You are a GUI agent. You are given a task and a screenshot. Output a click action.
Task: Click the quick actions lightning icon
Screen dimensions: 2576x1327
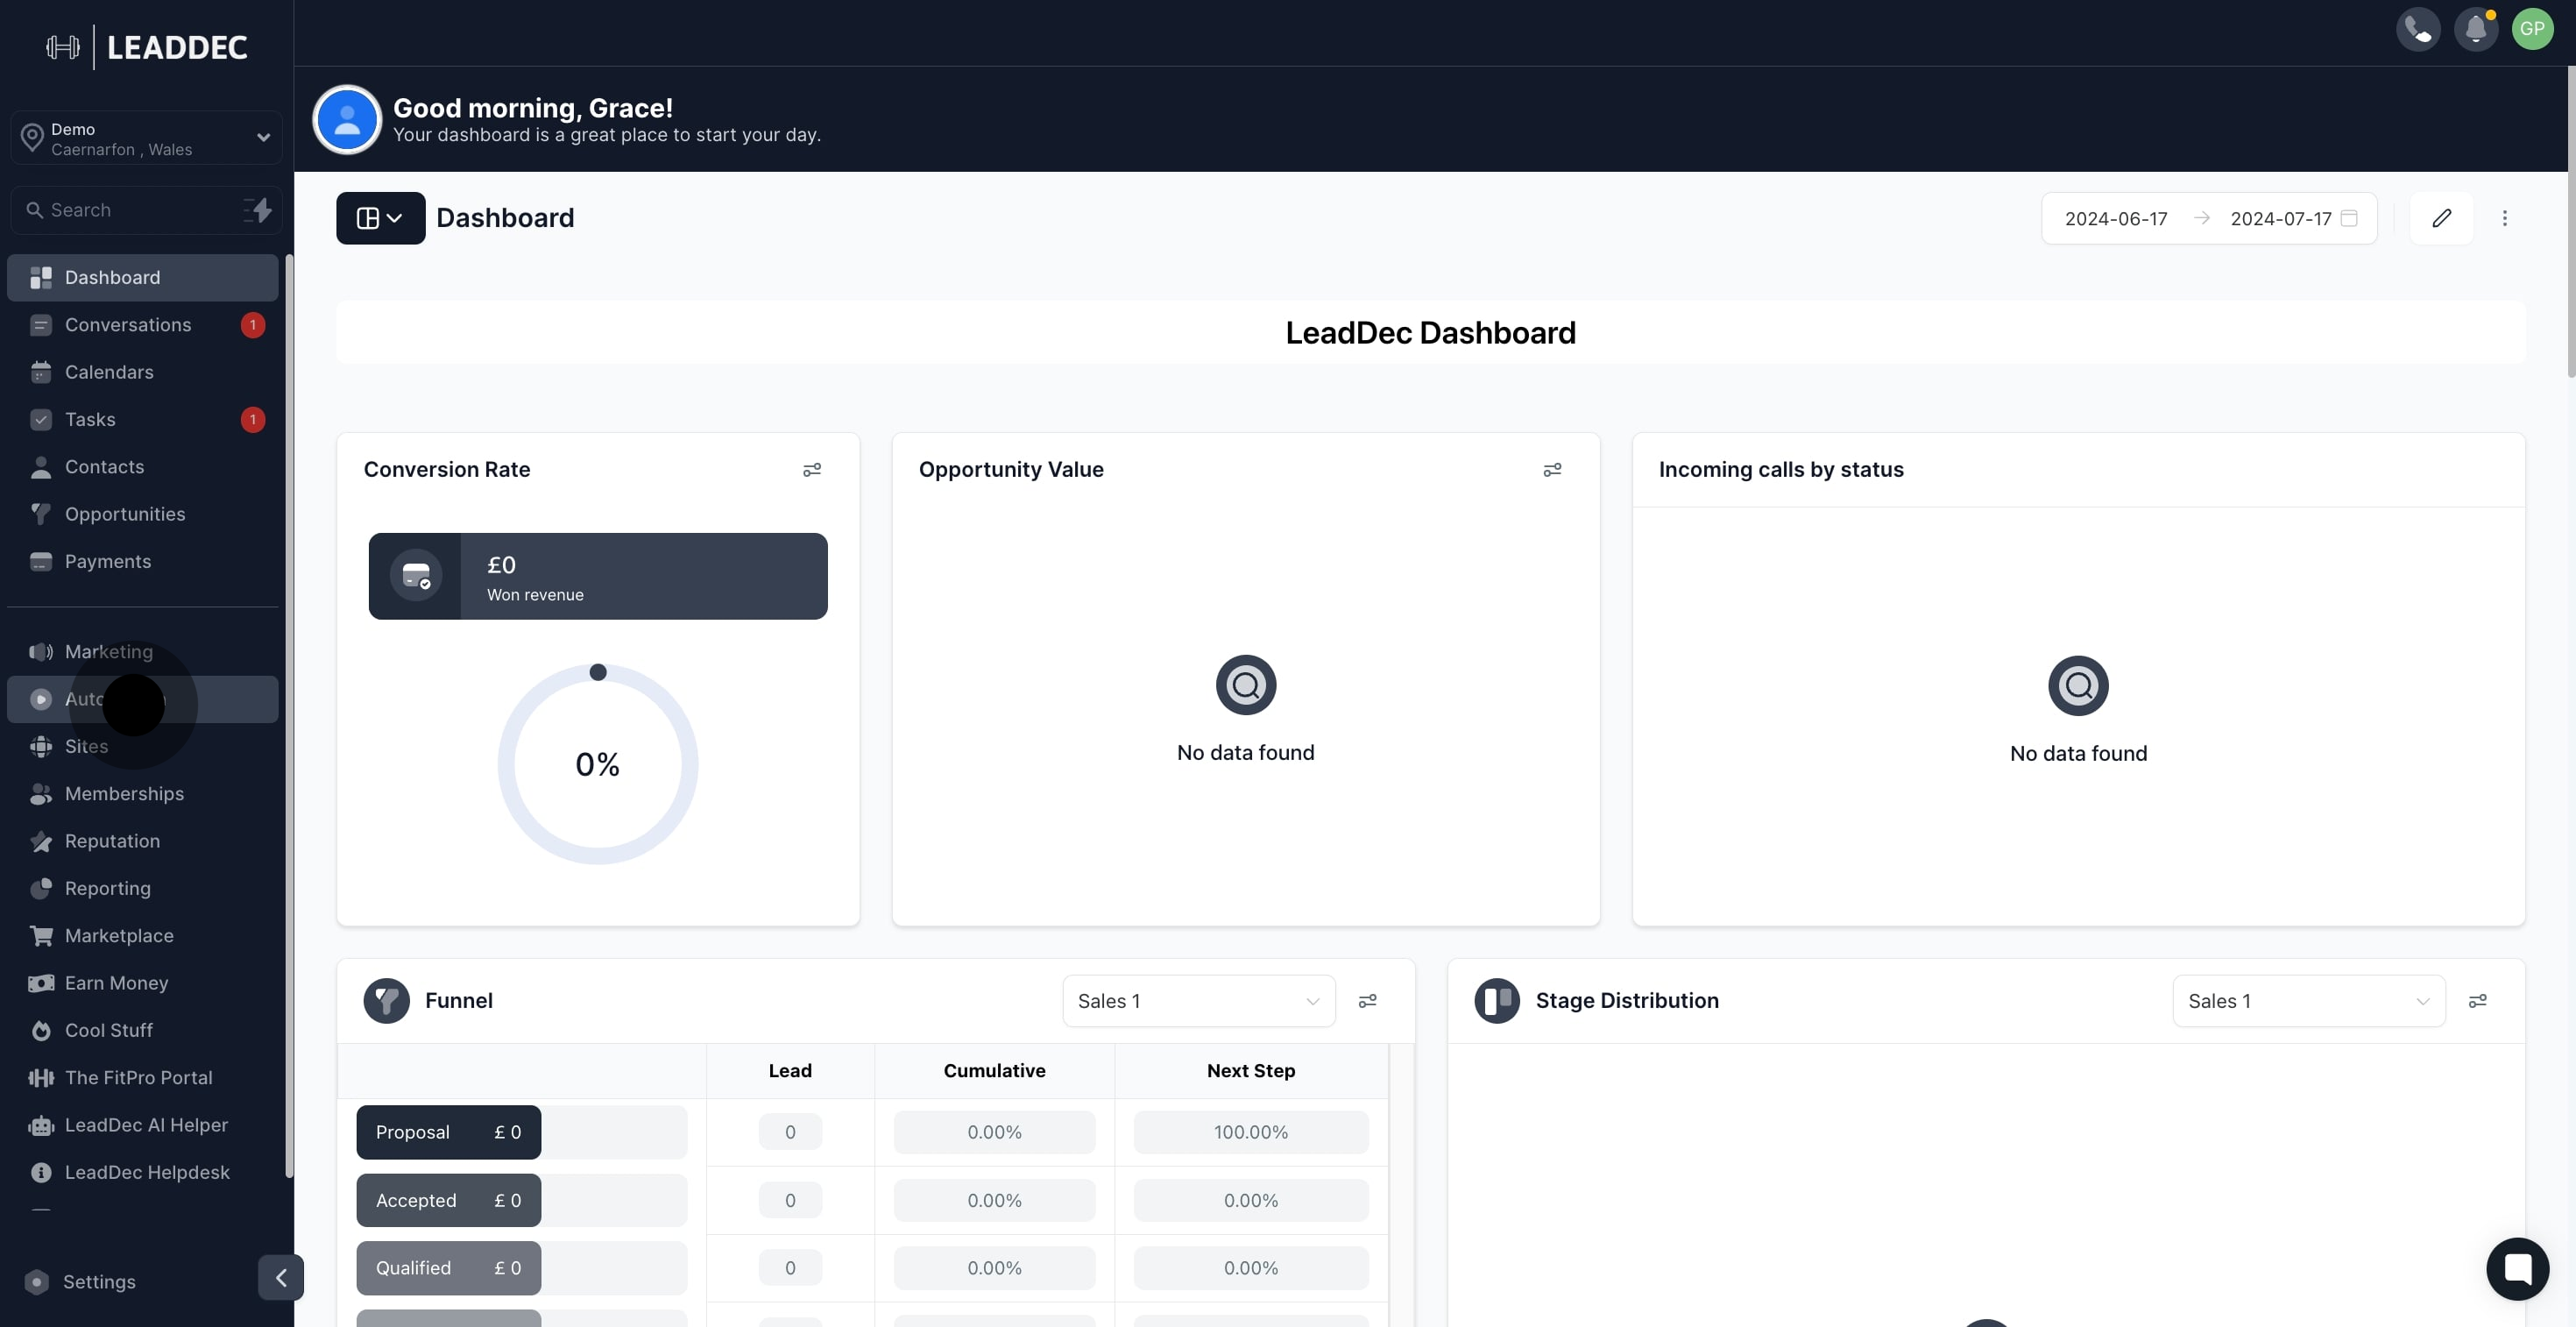(258, 210)
